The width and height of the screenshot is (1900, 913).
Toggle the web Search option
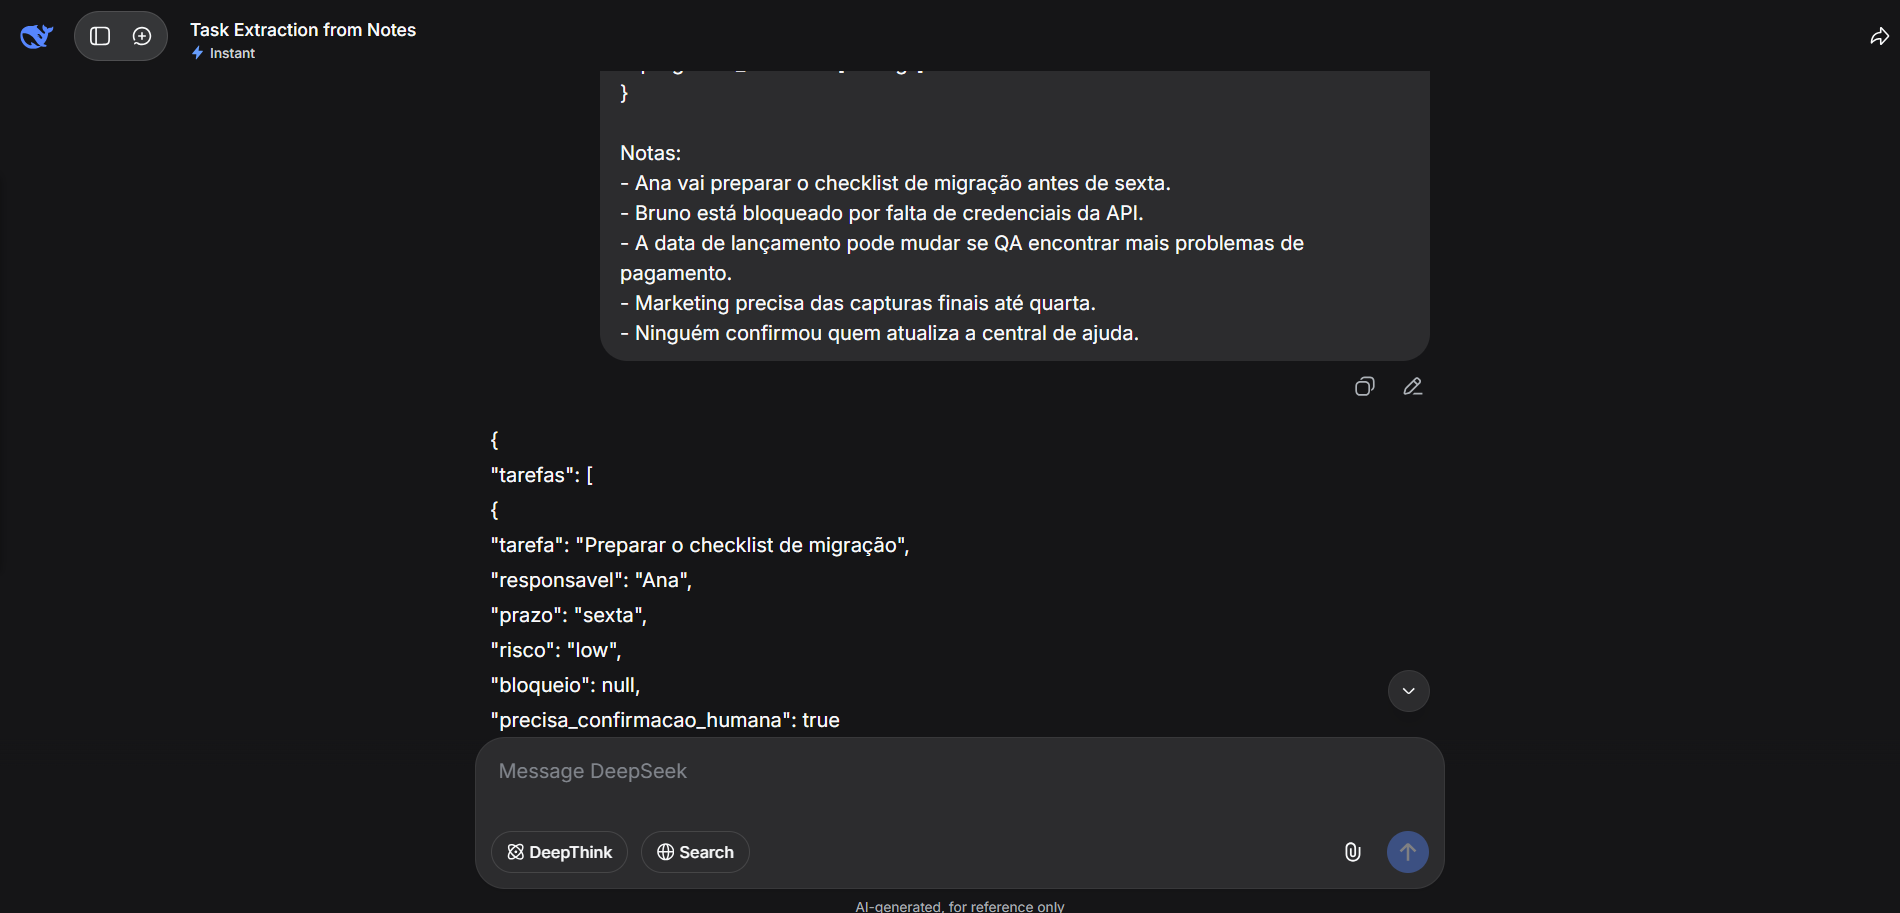pos(695,852)
